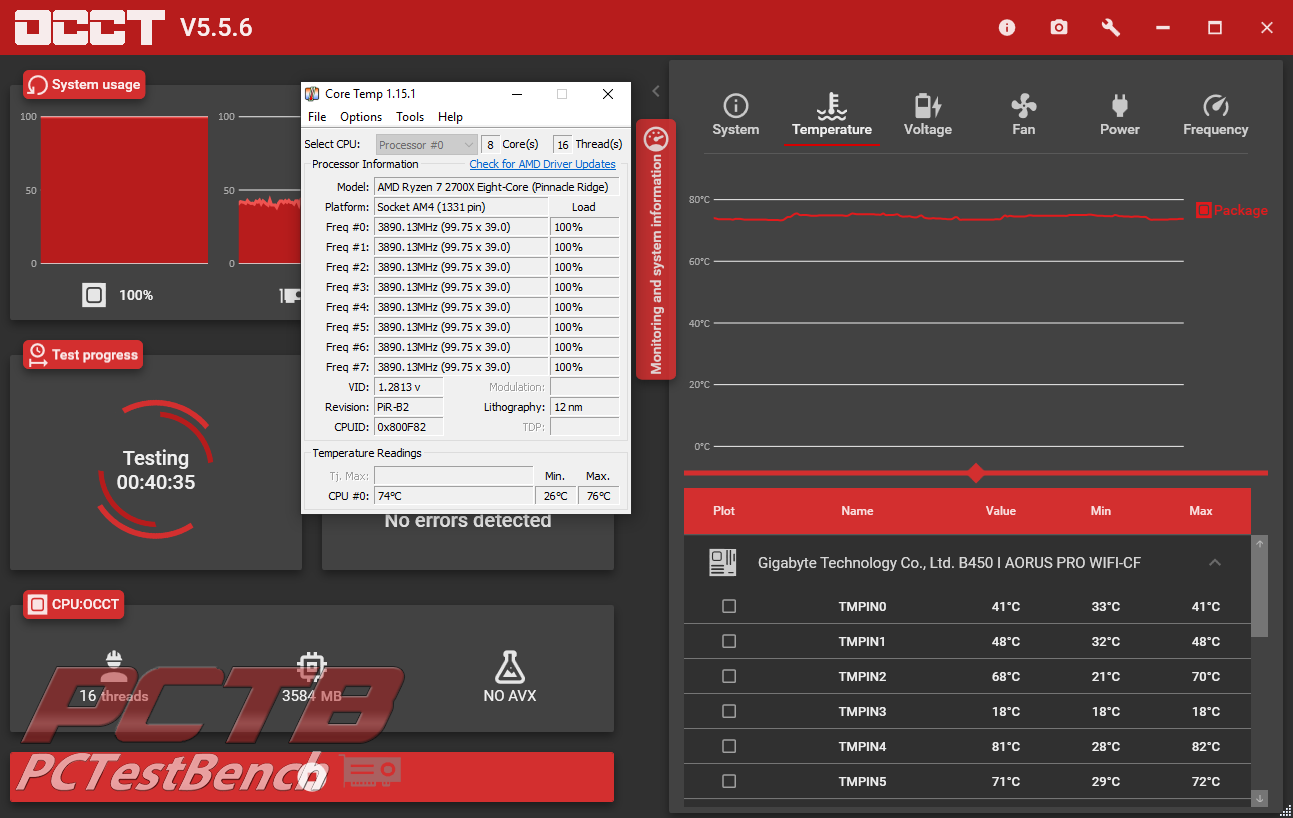Click the CPU usage icon under graph
Viewport: 1293px width, 818px height.
tap(94, 295)
